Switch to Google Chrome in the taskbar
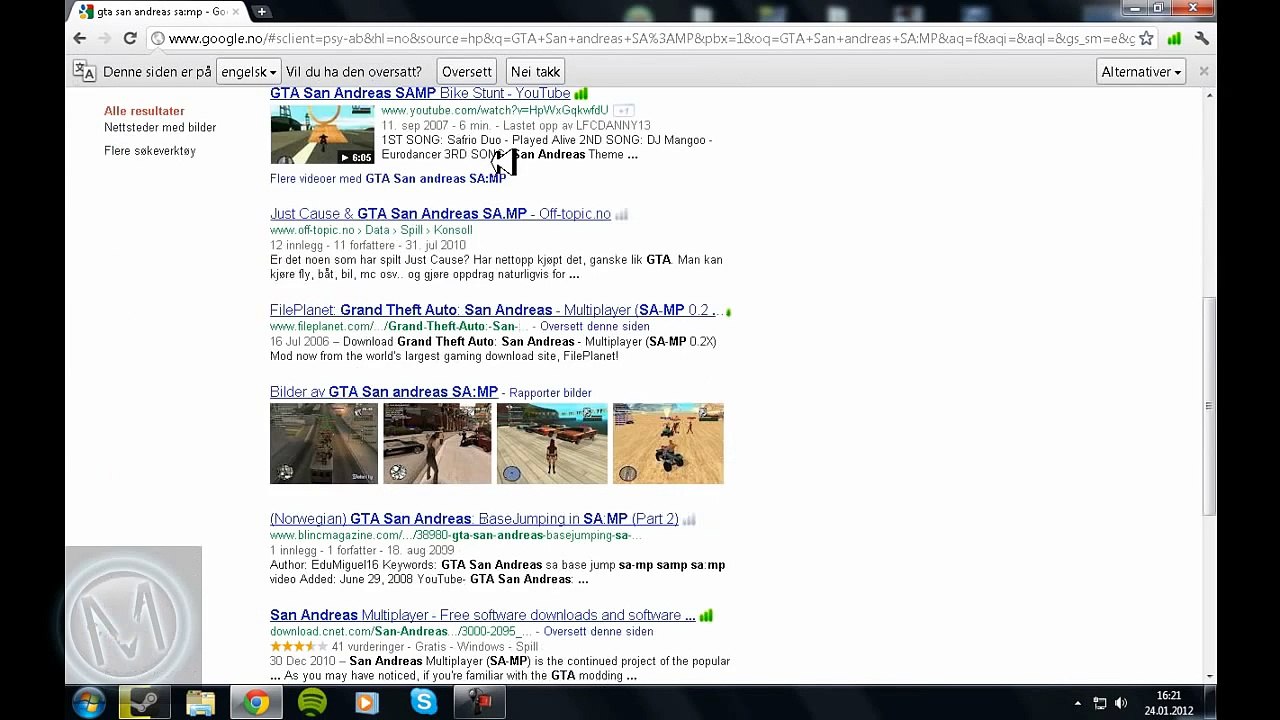The height and width of the screenshot is (720, 1280). pyautogui.click(x=256, y=703)
